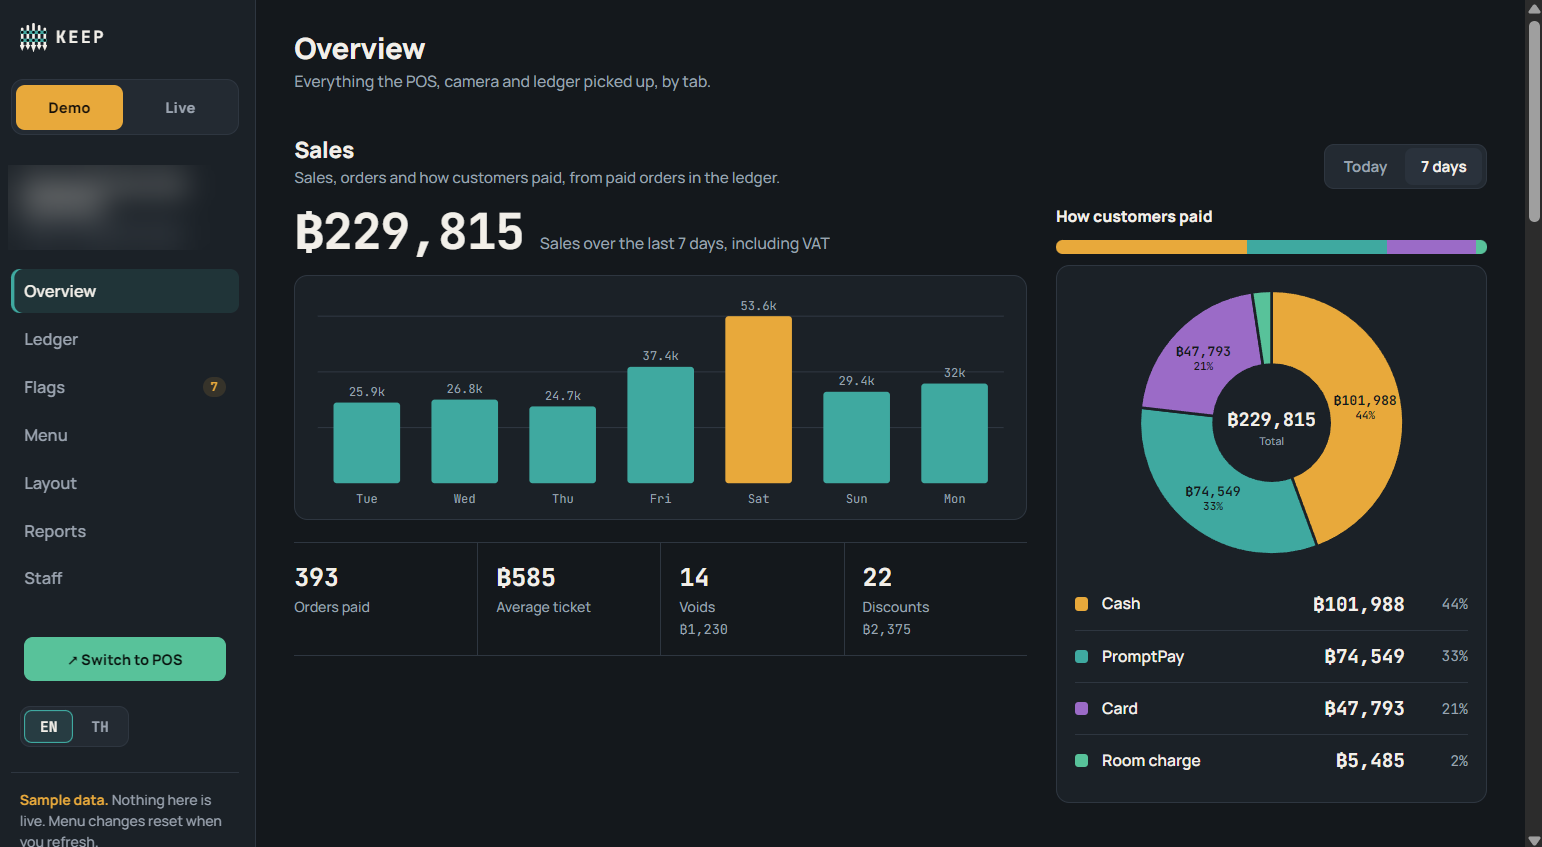Click the ฿585 Average ticket stat

tap(569, 599)
